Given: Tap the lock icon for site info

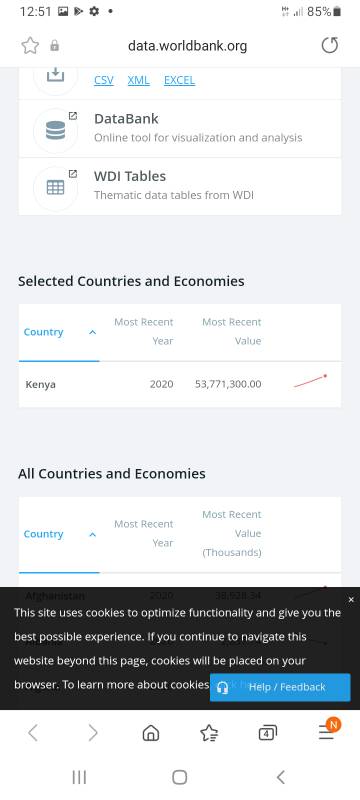Looking at the screenshot, I should tap(55, 46).
